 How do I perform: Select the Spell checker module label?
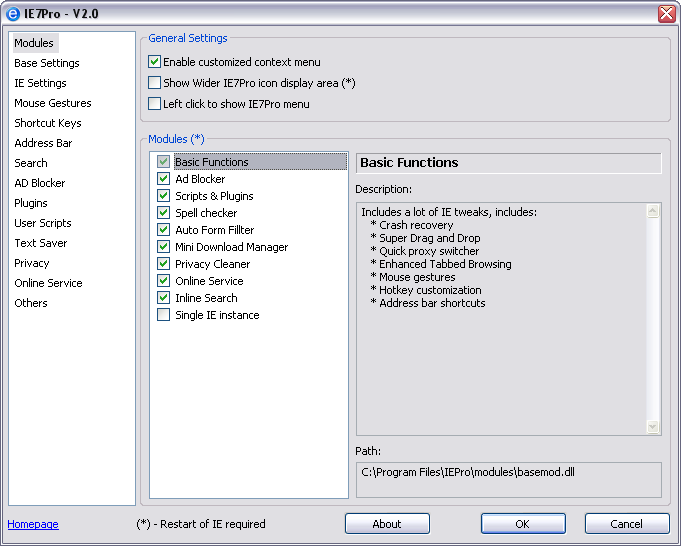(206, 212)
